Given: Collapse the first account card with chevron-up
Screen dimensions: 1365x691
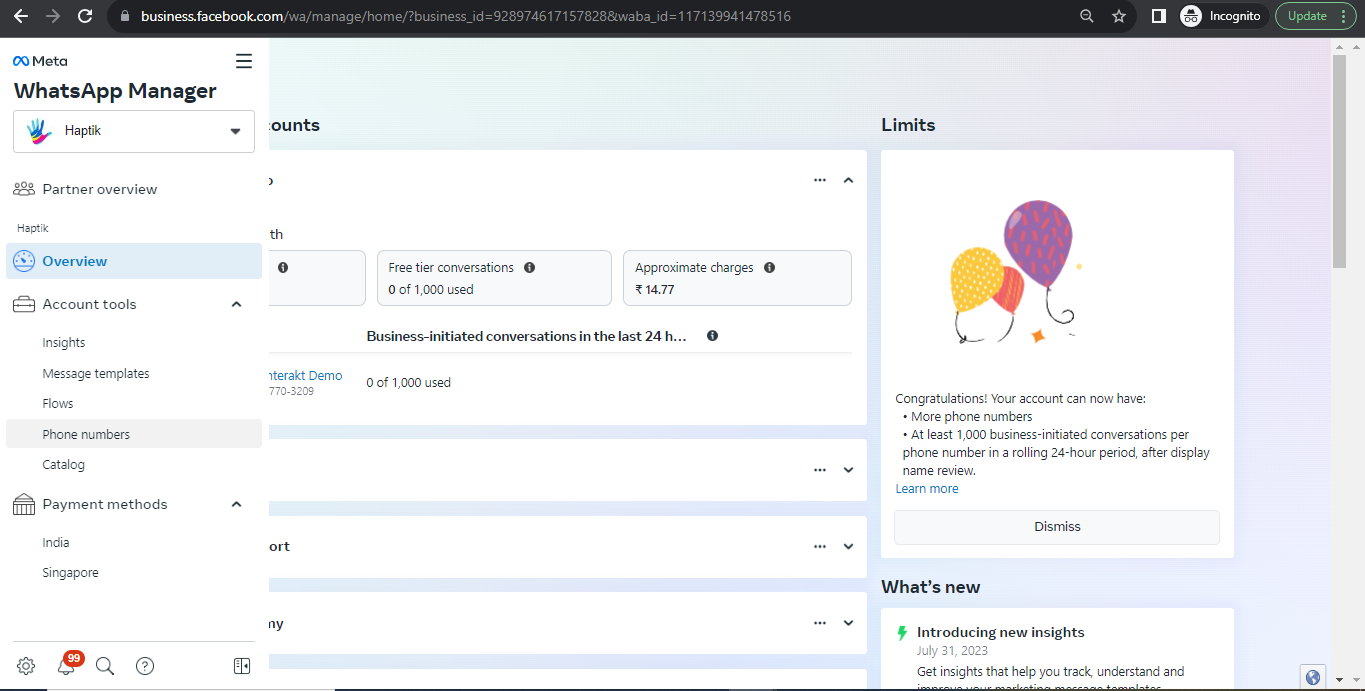Looking at the screenshot, I should coord(848,180).
